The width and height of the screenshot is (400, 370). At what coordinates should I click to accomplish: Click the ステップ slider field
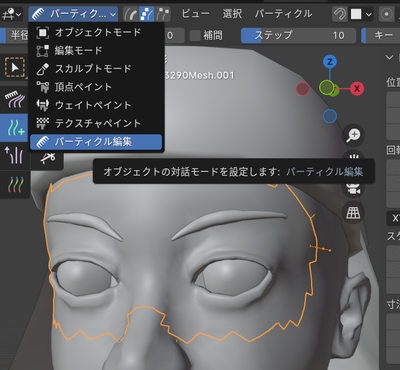(298, 35)
